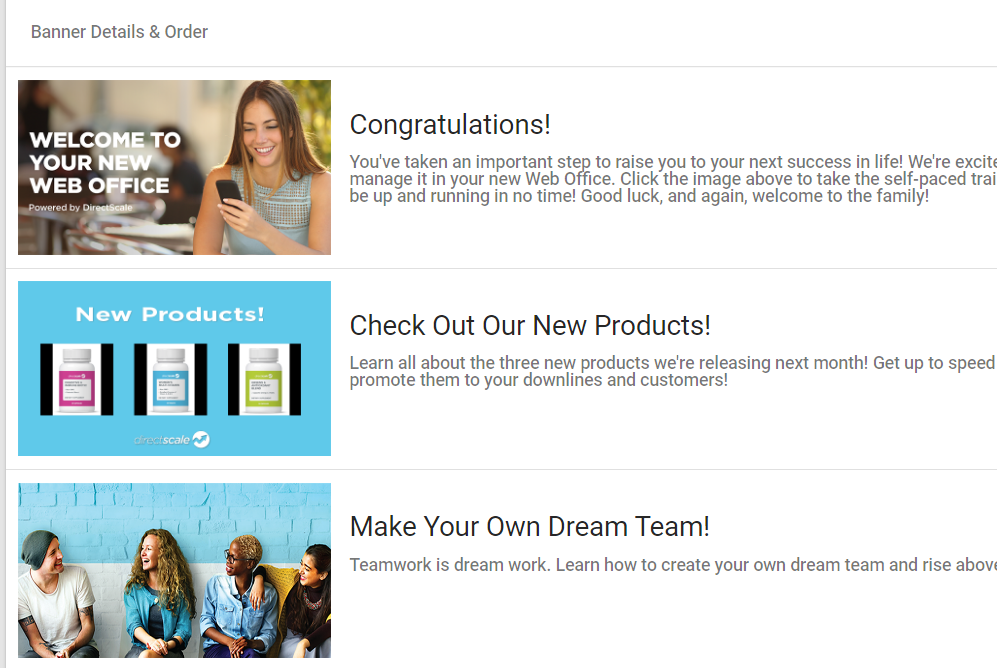Click the Banner Details & Order header
The width and height of the screenshot is (997, 668).
click(119, 32)
